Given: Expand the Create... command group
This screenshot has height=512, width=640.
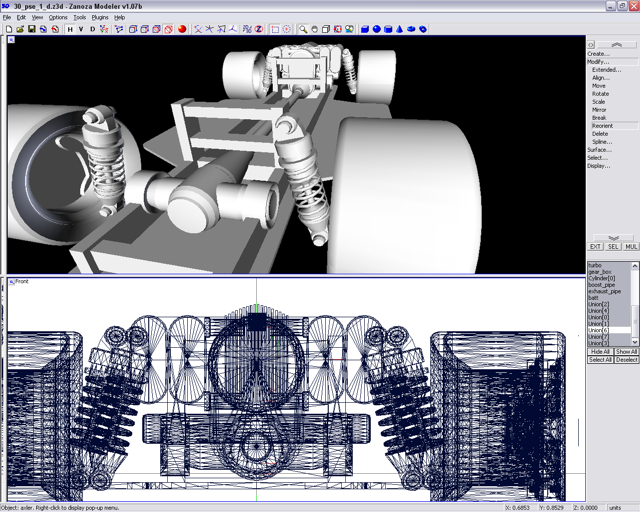Looking at the screenshot, I should 598,54.
